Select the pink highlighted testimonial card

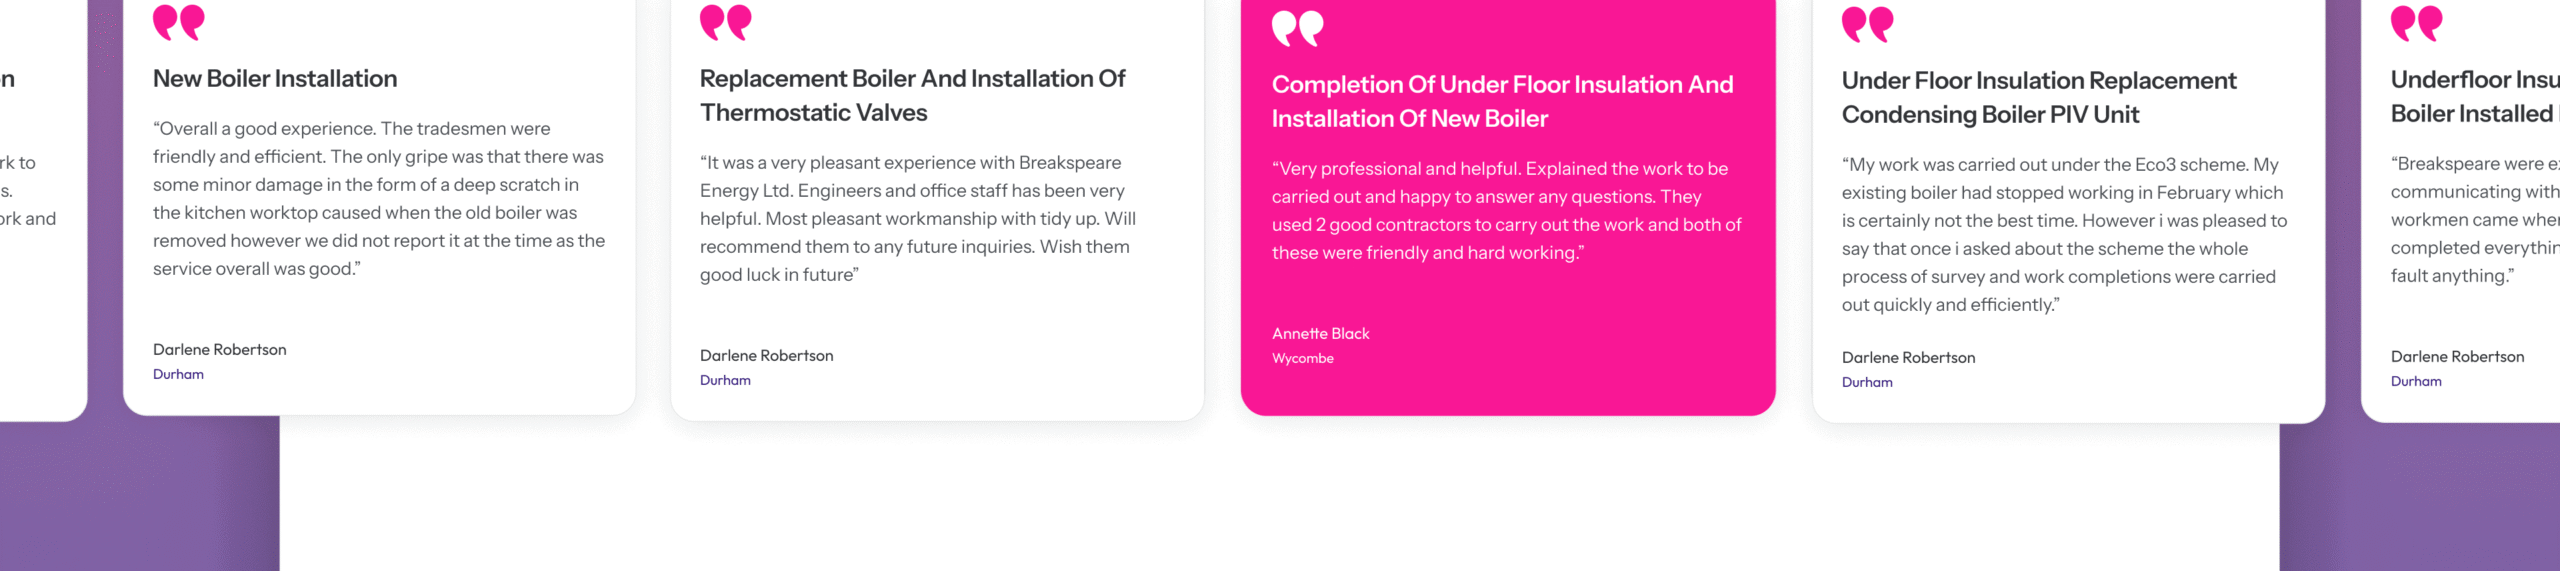(x=1508, y=205)
